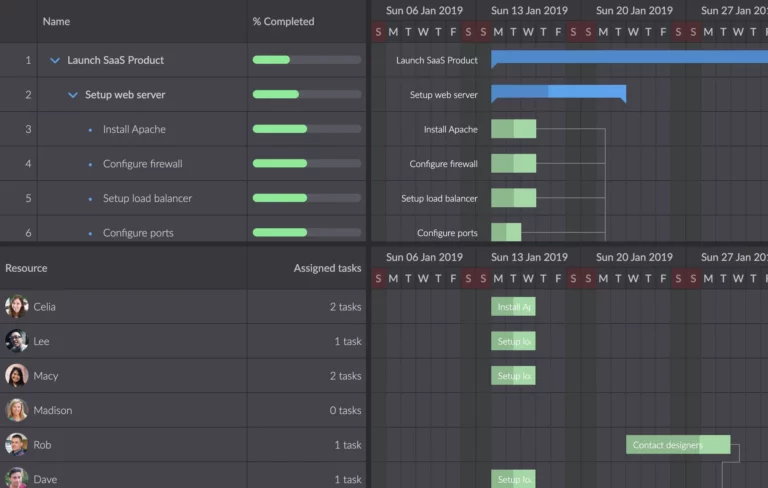Image resolution: width=768 pixels, height=488 pixels.
Task: Click the % Completed column header
Action: tap(284, 22)
